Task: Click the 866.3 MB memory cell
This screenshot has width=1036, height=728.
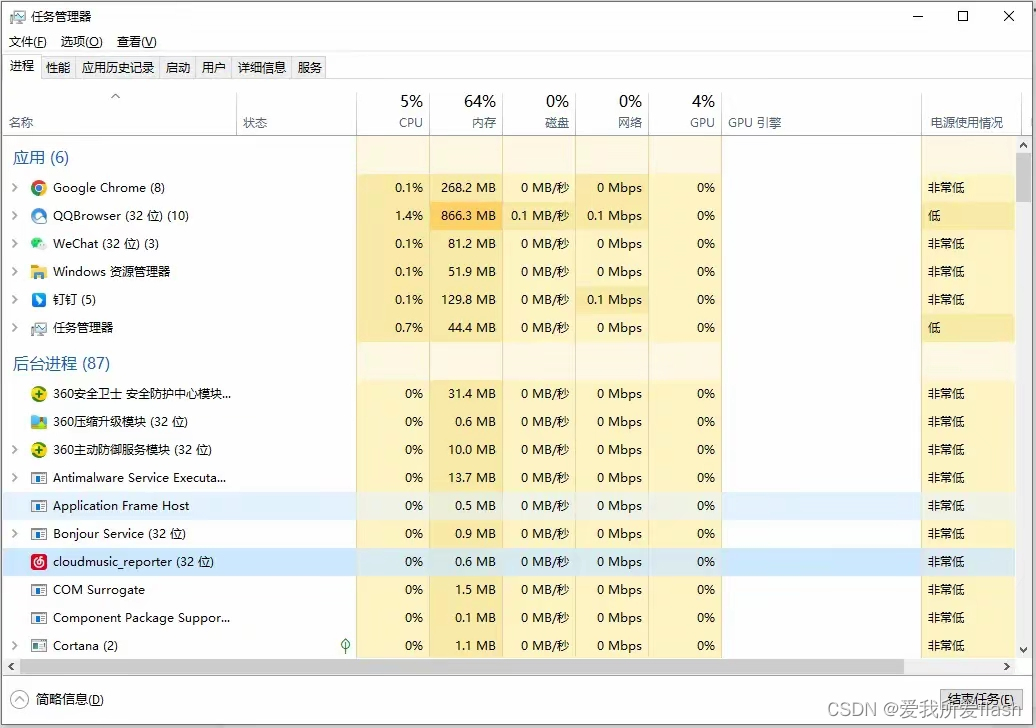Action: click(x=466, y=216)
